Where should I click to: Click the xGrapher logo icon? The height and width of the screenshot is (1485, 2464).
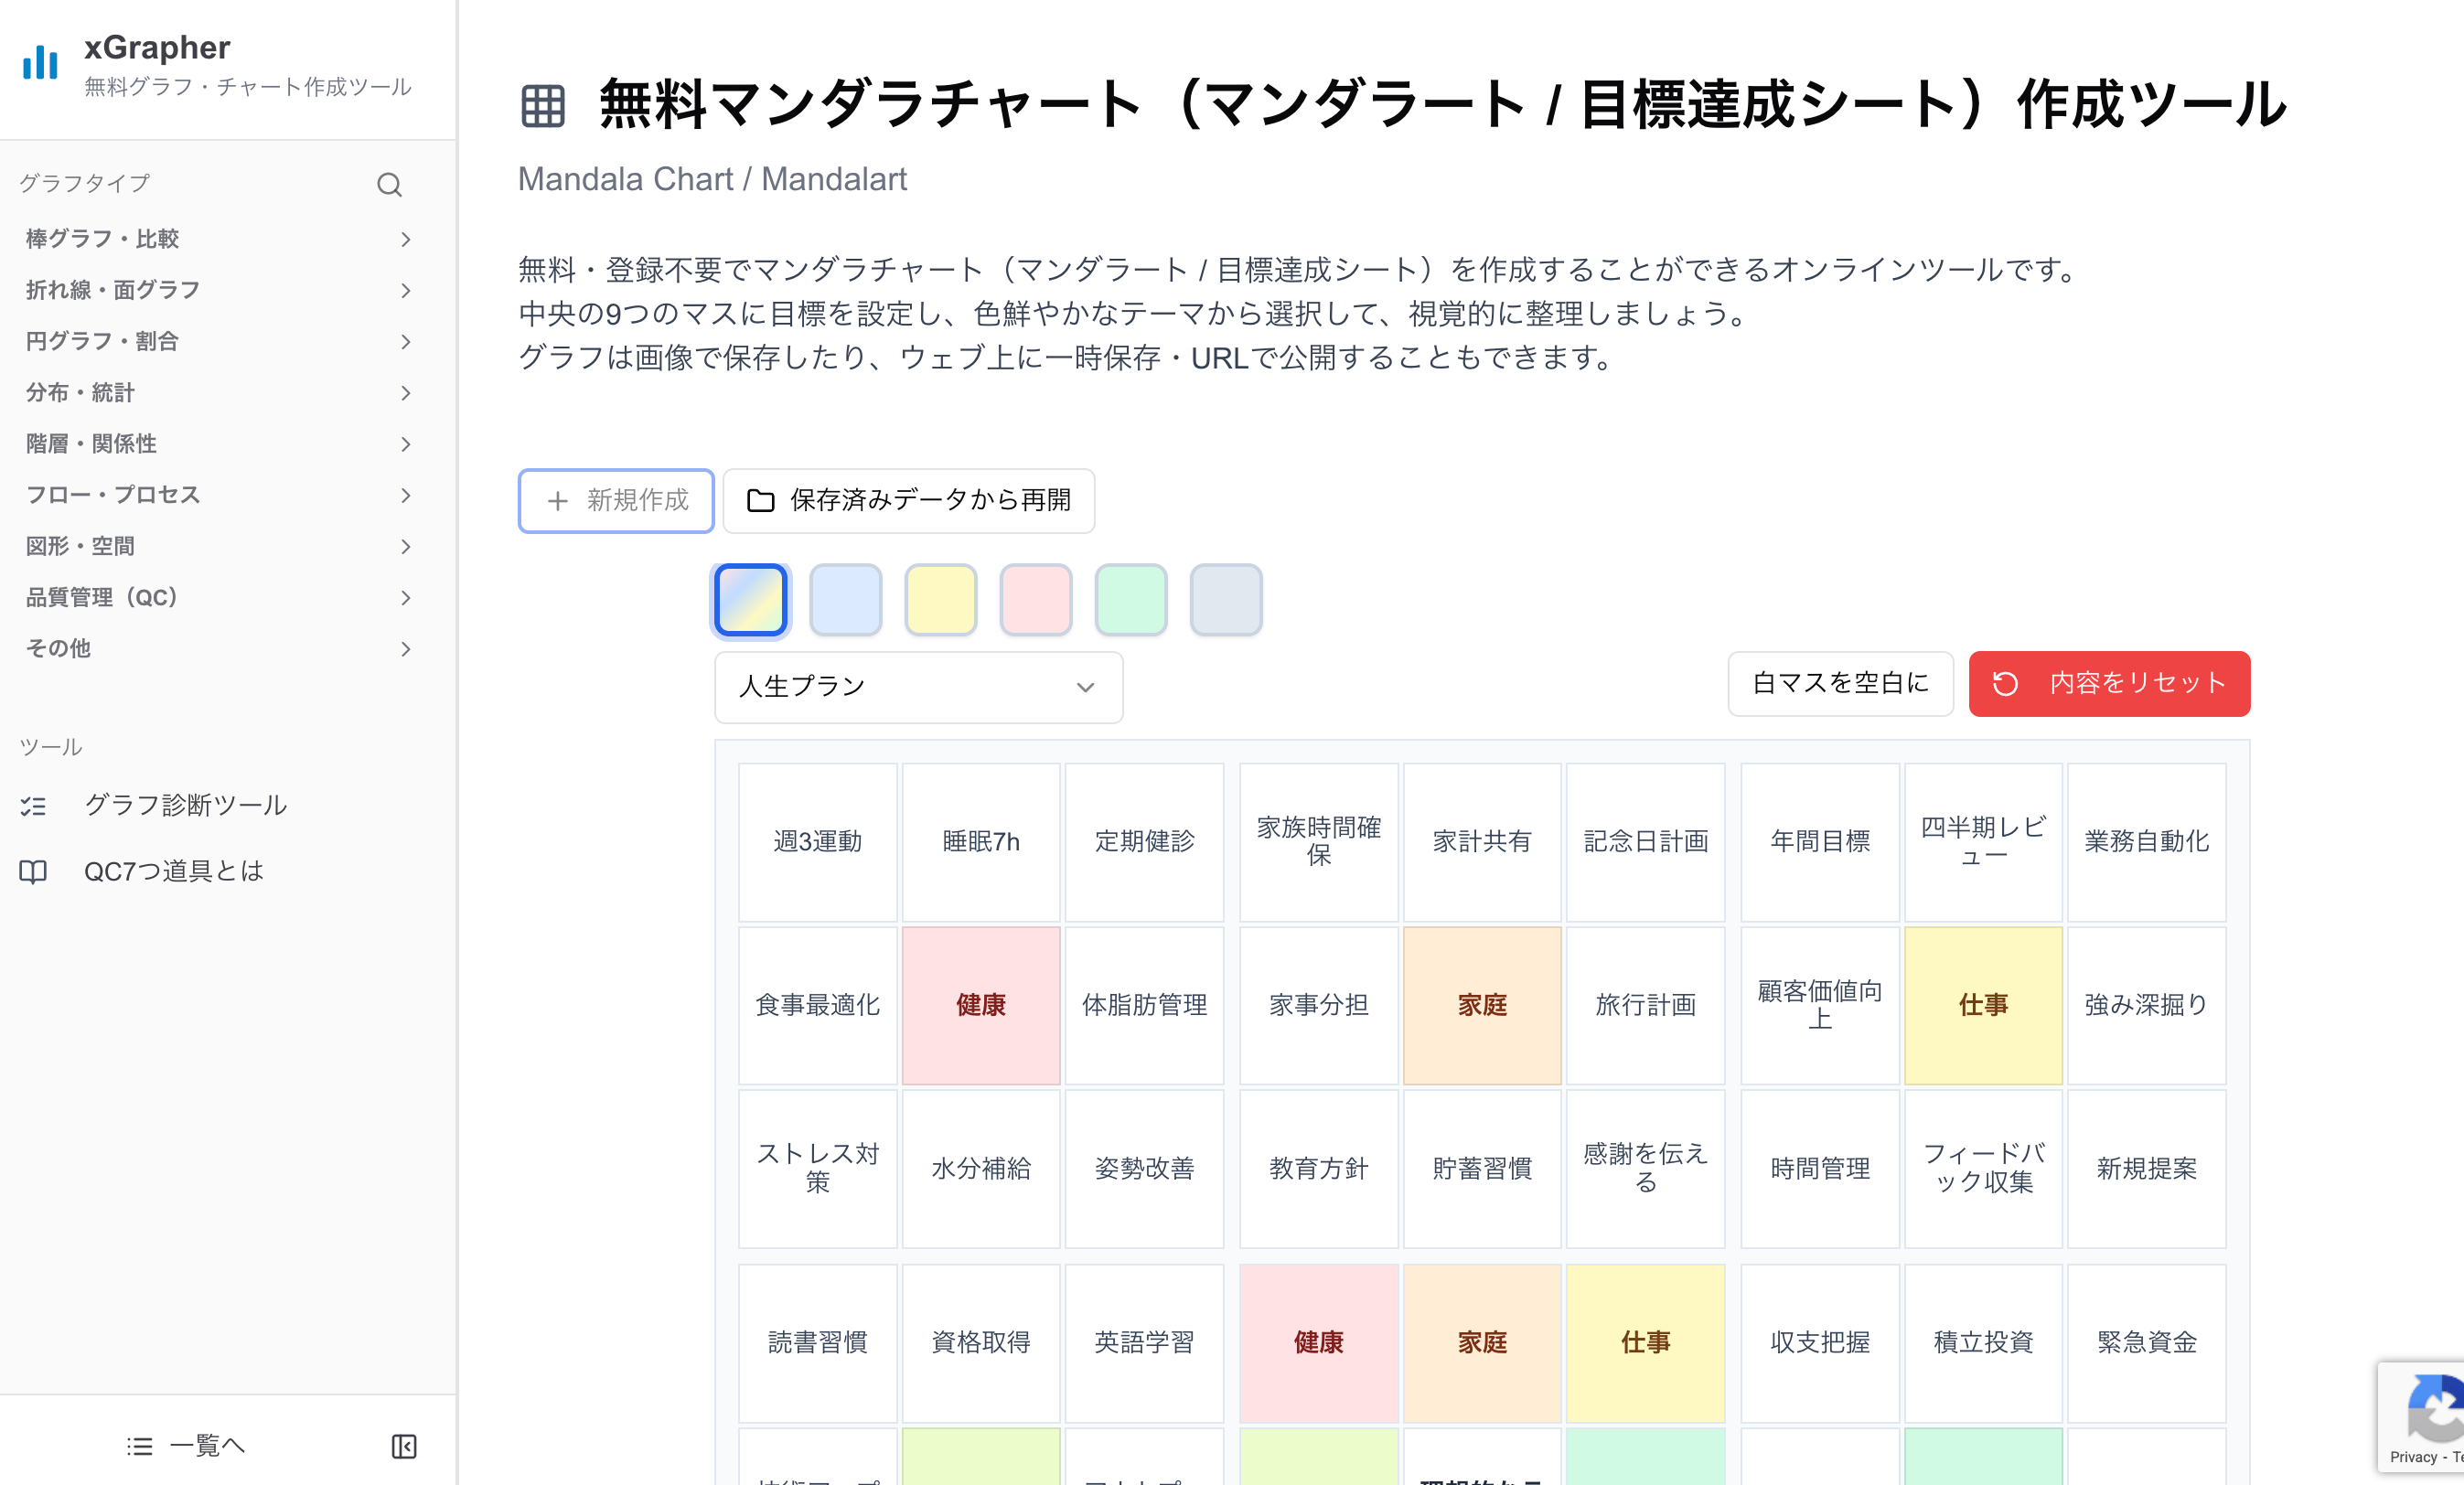[x=38, y=63]
